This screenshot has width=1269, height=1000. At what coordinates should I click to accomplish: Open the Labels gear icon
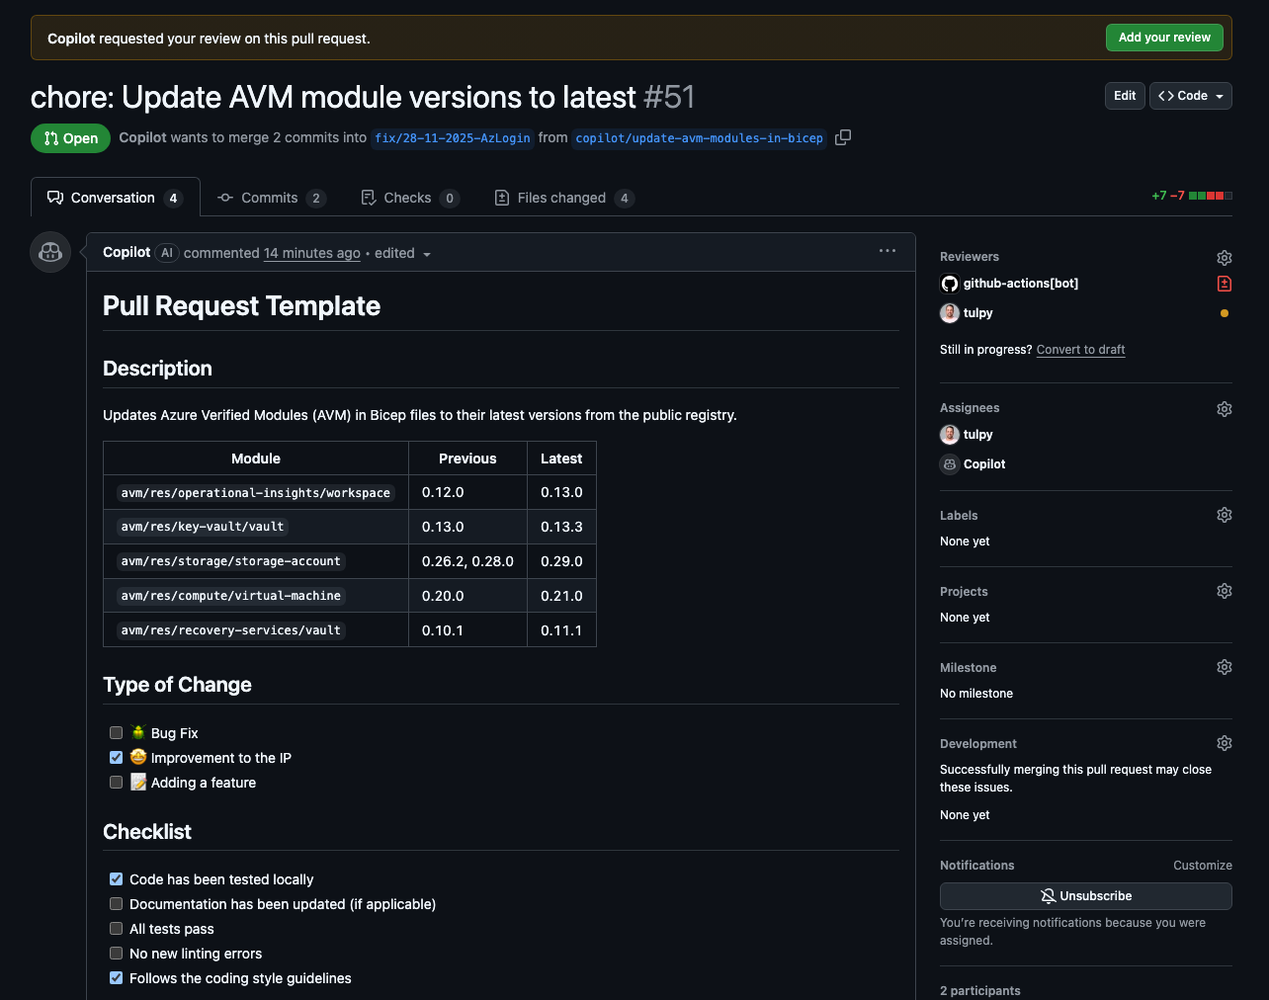[x=1224, y=514]
